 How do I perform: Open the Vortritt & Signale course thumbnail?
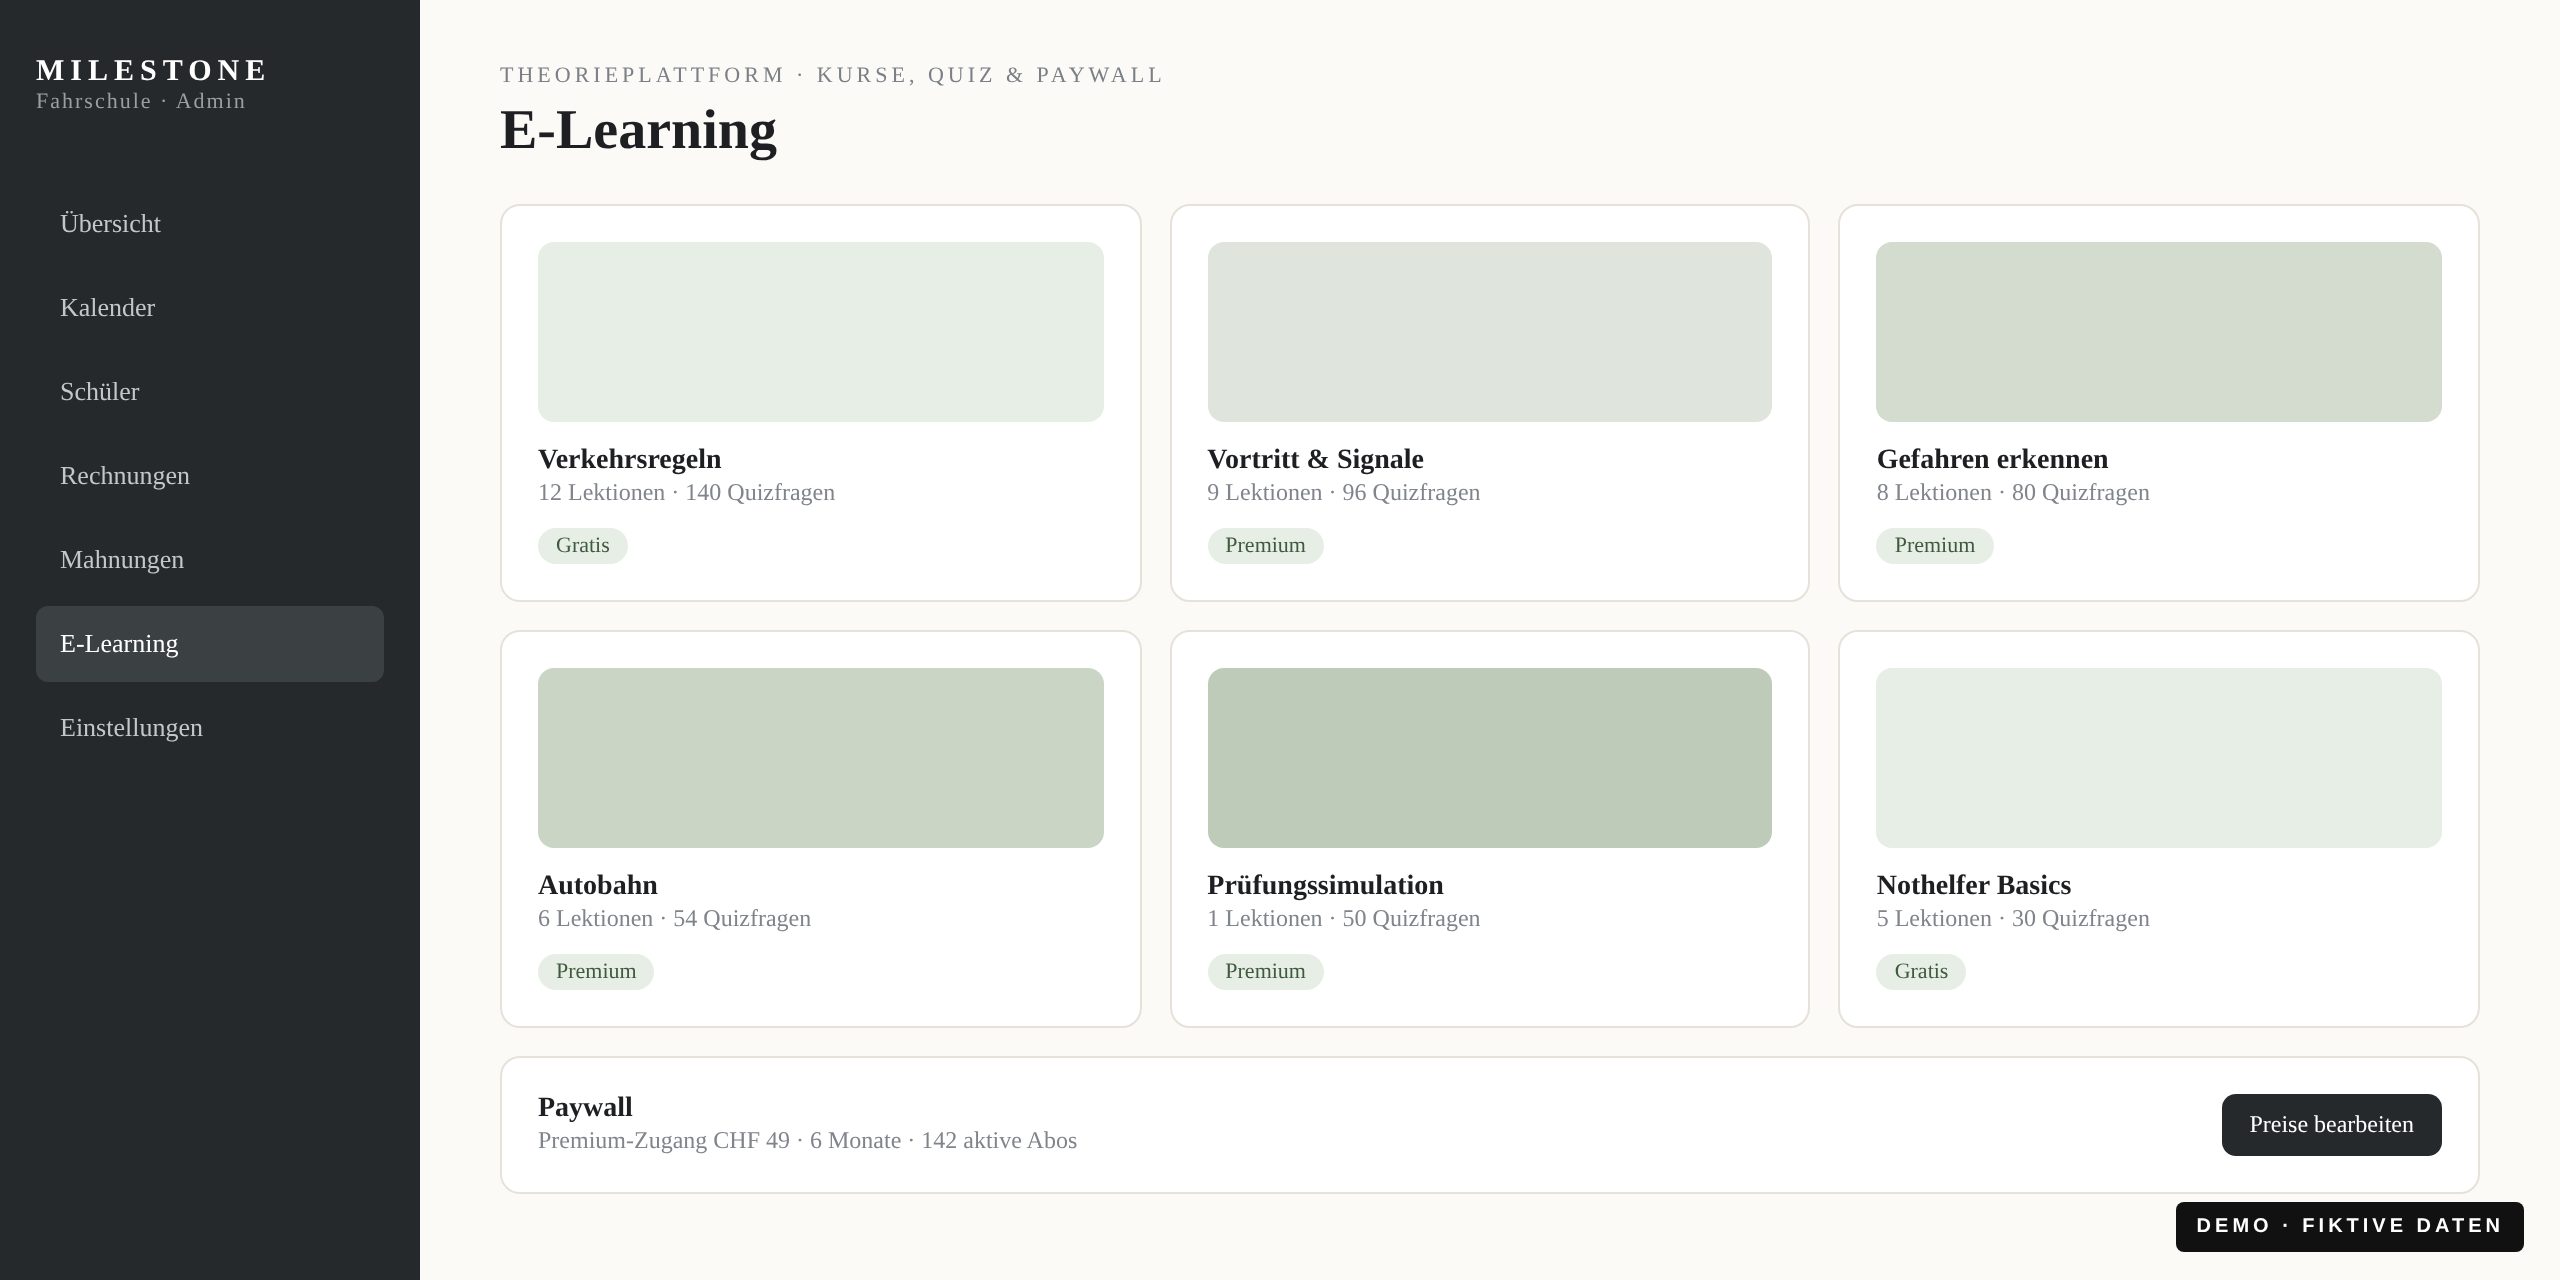click(1490, 332)
